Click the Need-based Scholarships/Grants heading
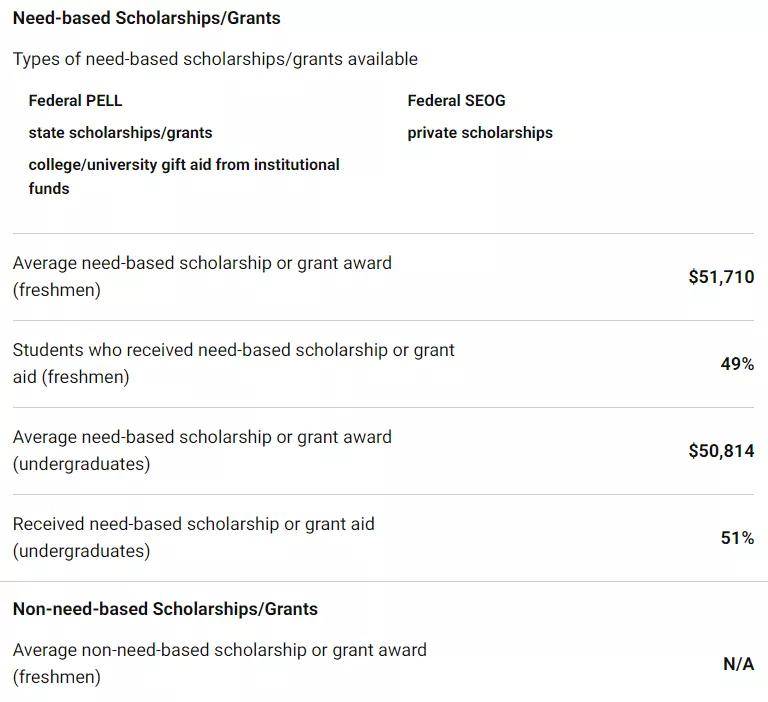The image size is (768, 702). pyautogui.click(x=146, y=18)
